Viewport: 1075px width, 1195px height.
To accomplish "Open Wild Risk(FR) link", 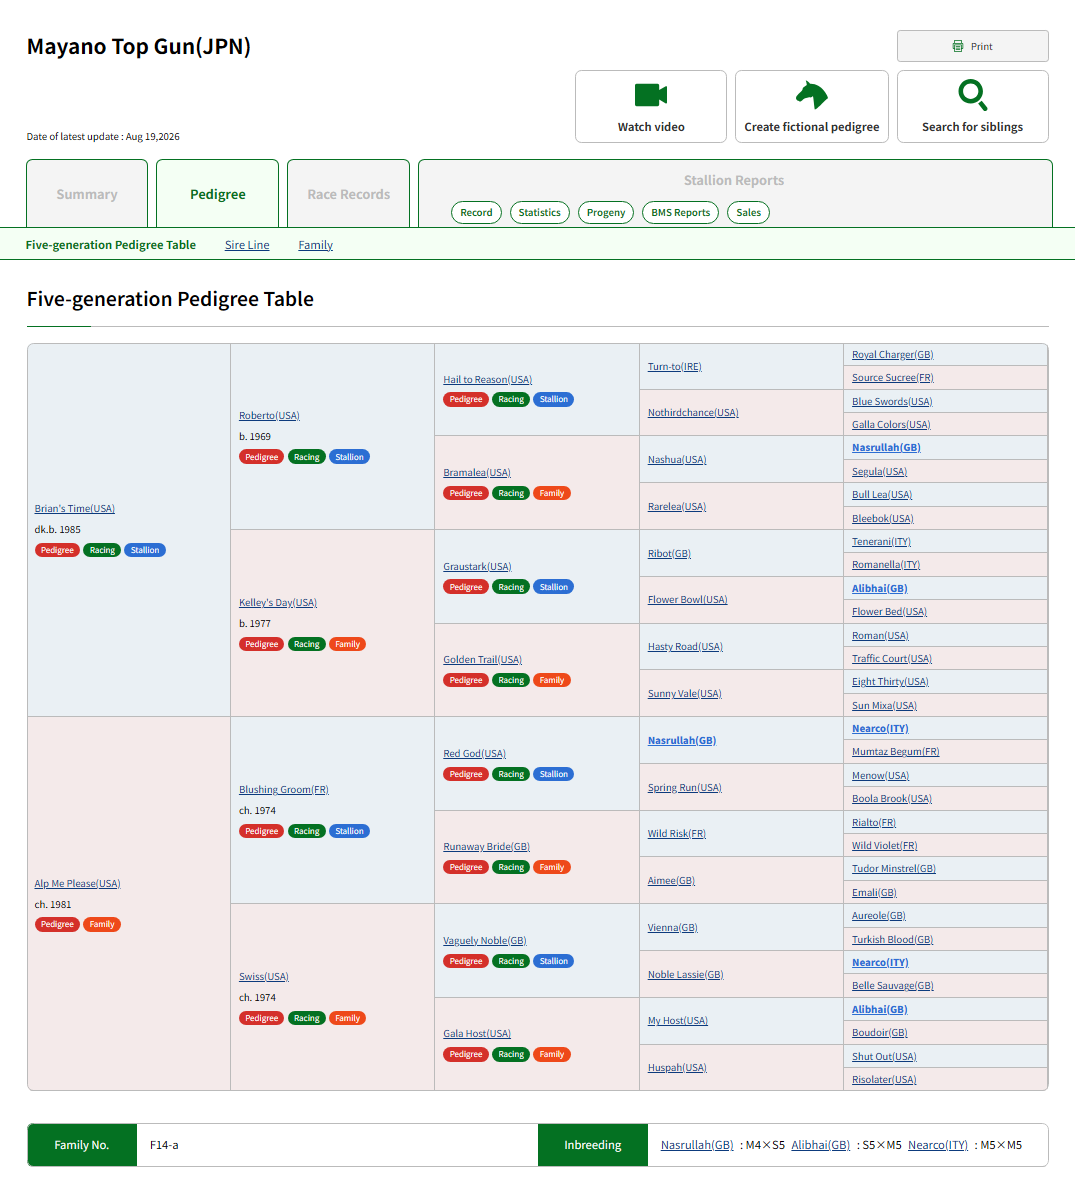I will pyautogui.click(x=677, y=834).
